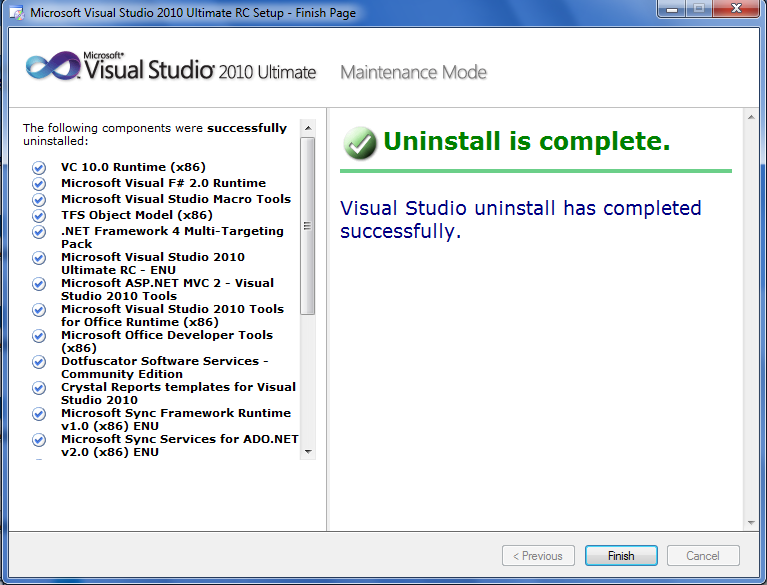
Task: Click the check icon beside Microsoft Office Developer Tools
Action: (x=39, y=336)
